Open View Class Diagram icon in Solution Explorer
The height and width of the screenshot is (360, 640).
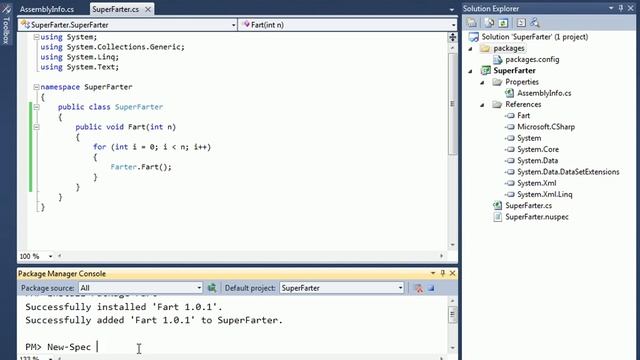[x=535, y=23]
